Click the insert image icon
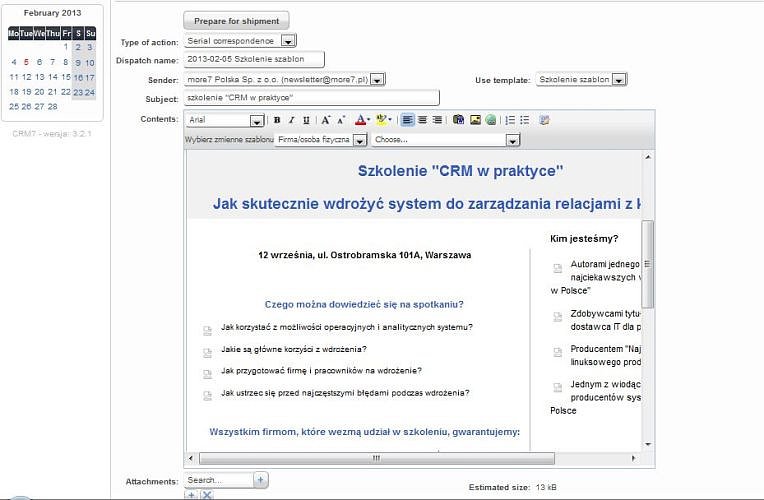The height and width of the screenshot is (500, 764). pos(475,120)
